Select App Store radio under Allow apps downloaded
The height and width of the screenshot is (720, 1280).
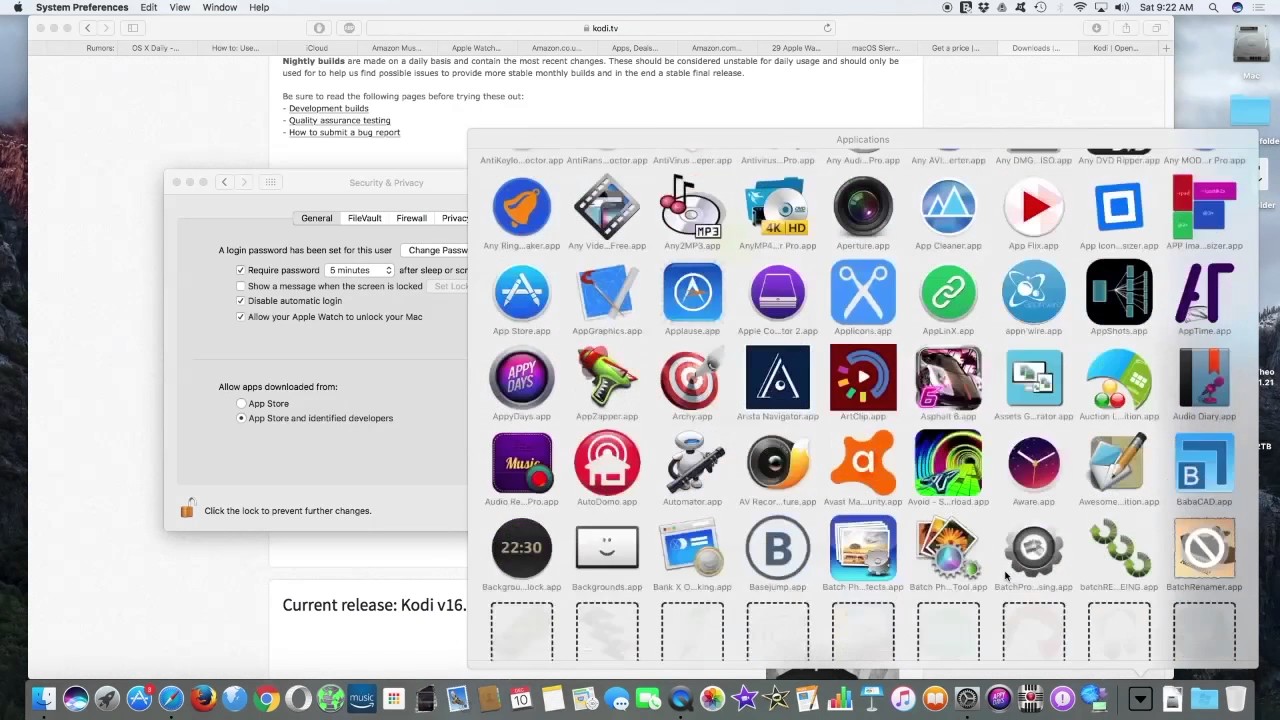click(x=241, y=403)
